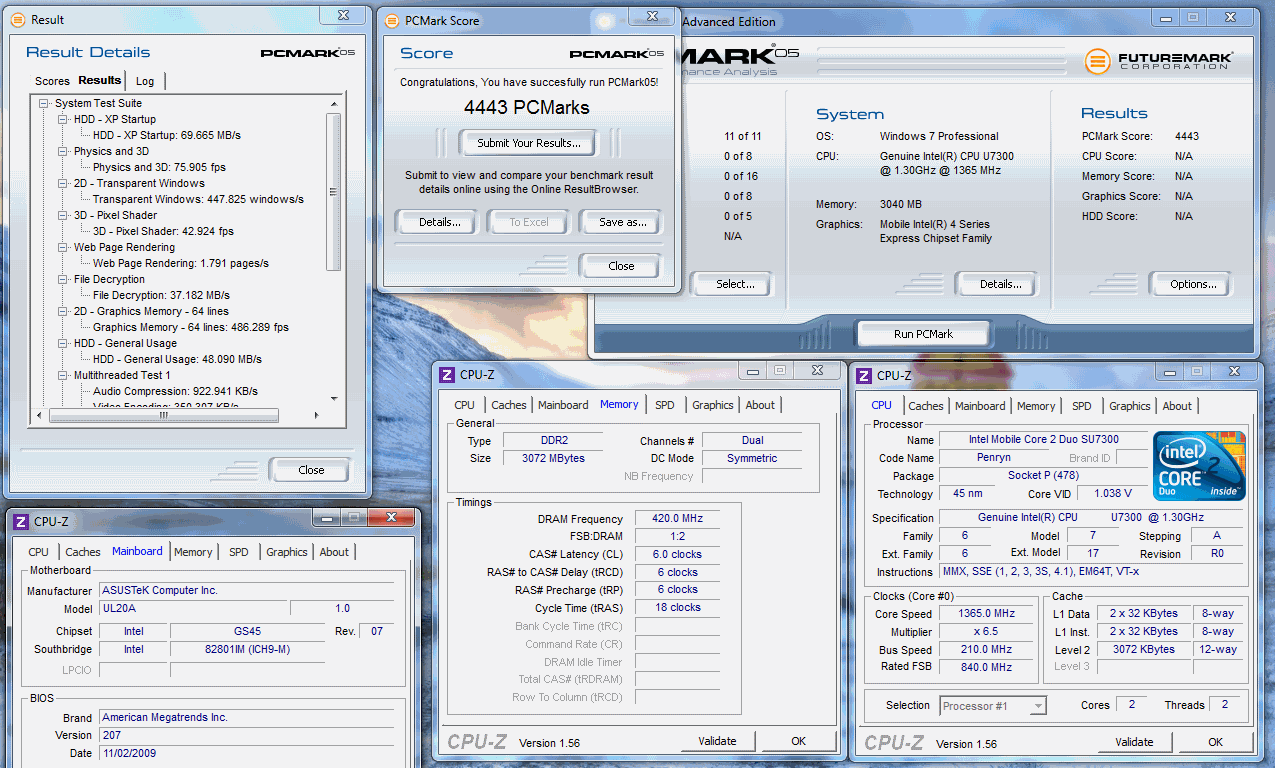
Task: Select 'Web Page Rendering: 1.791 pages/s' row
Action: point(180,263)
